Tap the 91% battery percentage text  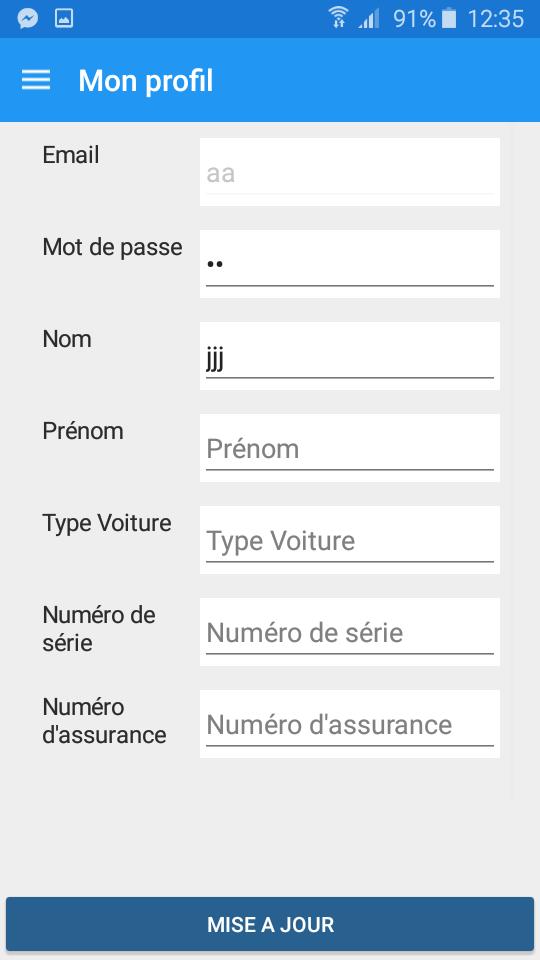point(414,19)
